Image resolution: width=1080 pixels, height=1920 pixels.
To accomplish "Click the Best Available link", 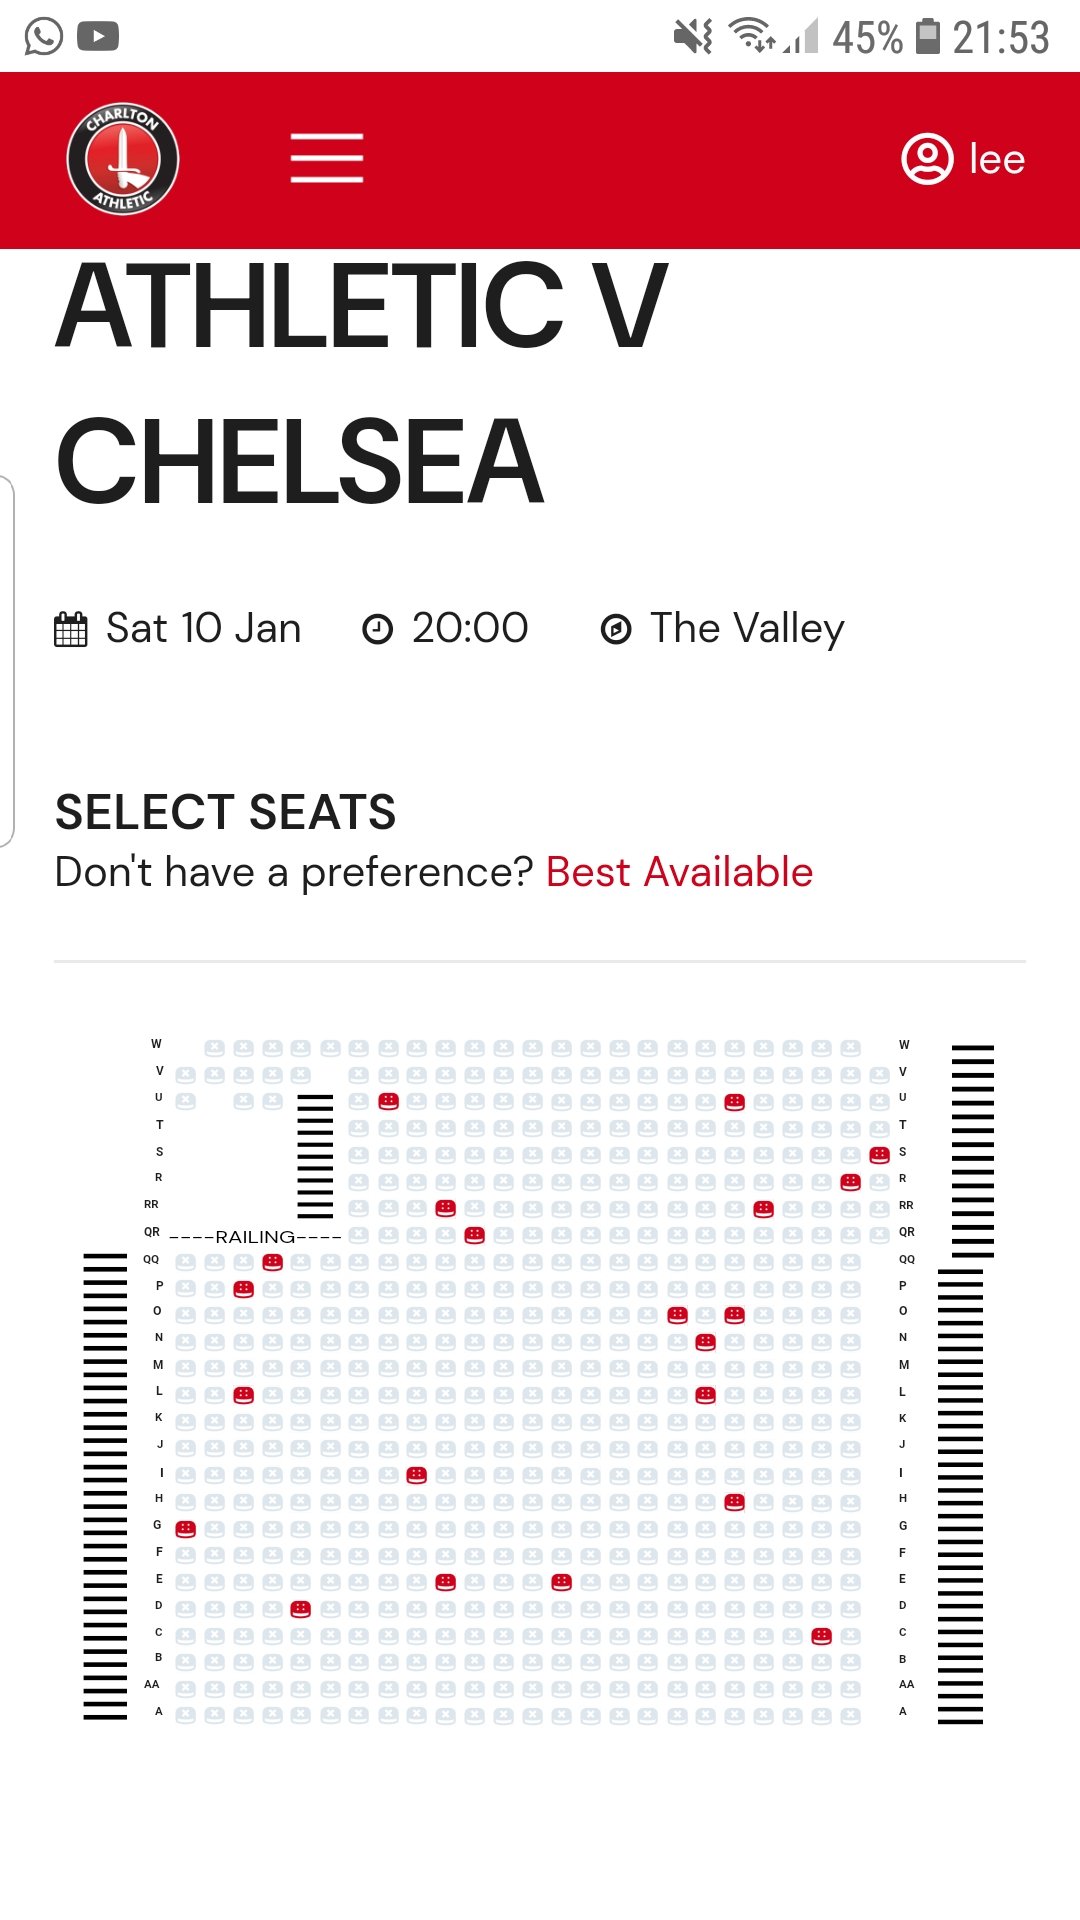I will coord(679,872).
